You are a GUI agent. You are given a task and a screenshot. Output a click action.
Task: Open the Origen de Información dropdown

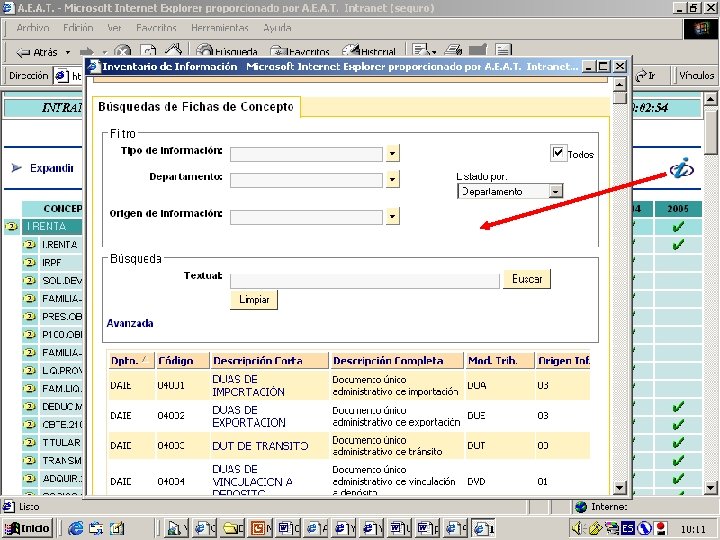point(392,216)
